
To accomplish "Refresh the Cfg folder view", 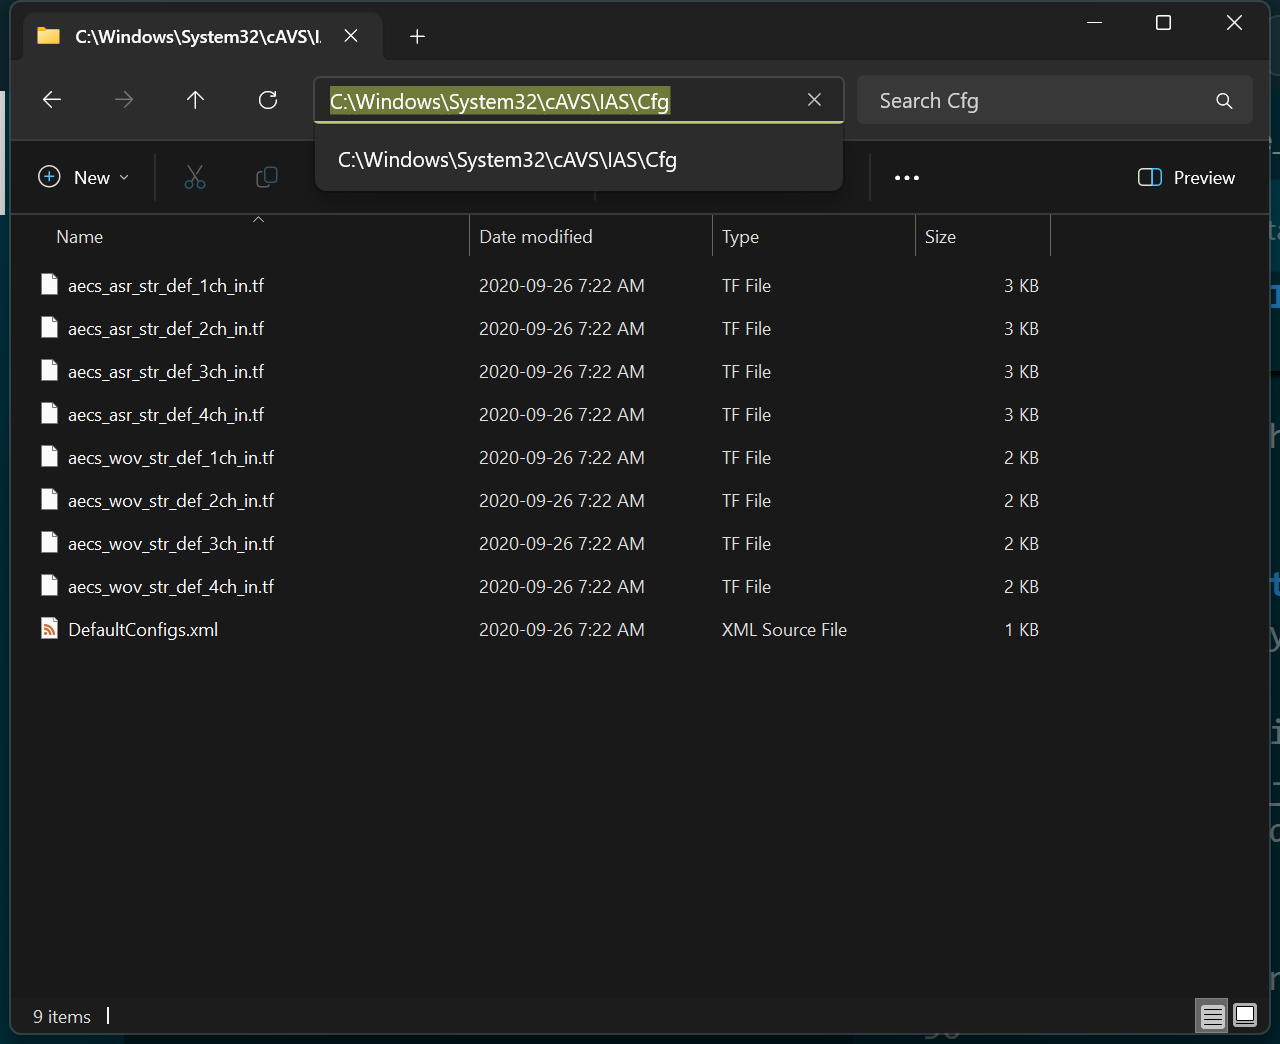I will (x=268, y=99).
